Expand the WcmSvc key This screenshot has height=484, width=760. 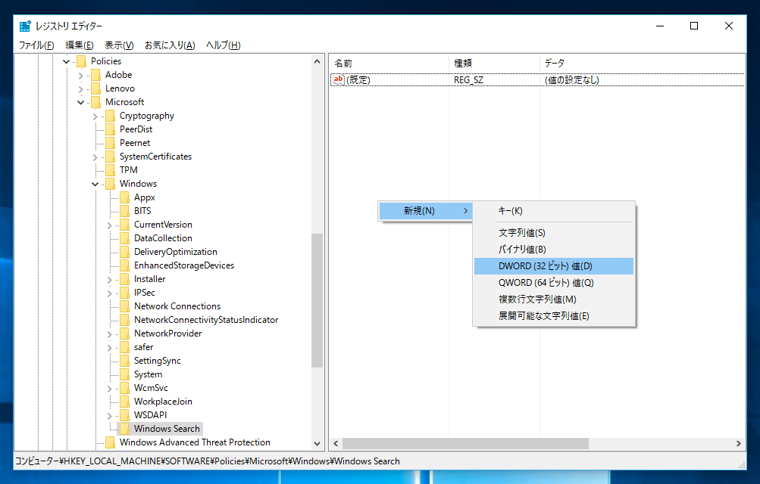[110, 388]
